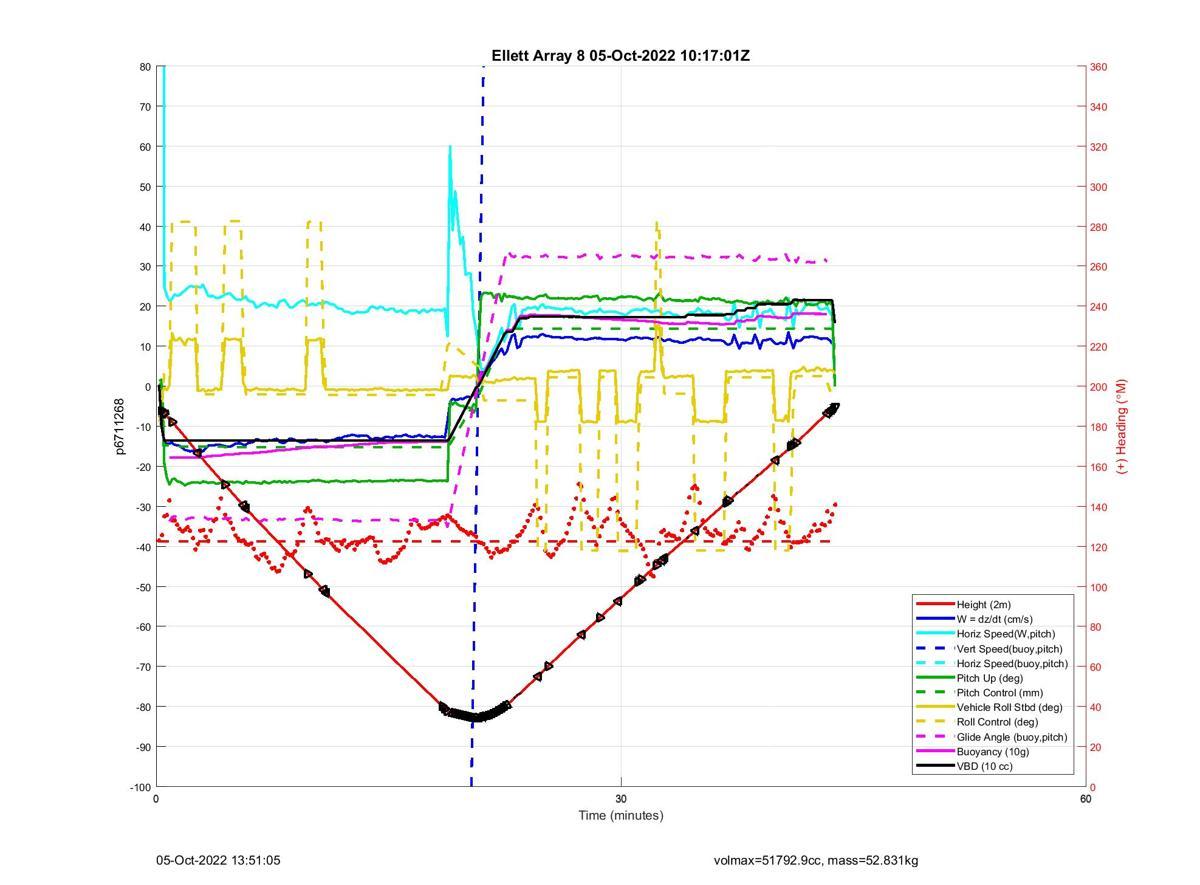Screen dimensions: 1200x885
Task: Click the "Horiz Speed(W,pitch)" legend label
Action: [x=1006, y=634]
